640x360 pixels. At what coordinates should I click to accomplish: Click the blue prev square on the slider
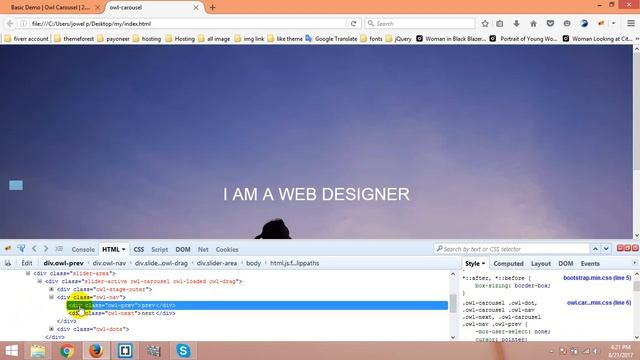16,185
